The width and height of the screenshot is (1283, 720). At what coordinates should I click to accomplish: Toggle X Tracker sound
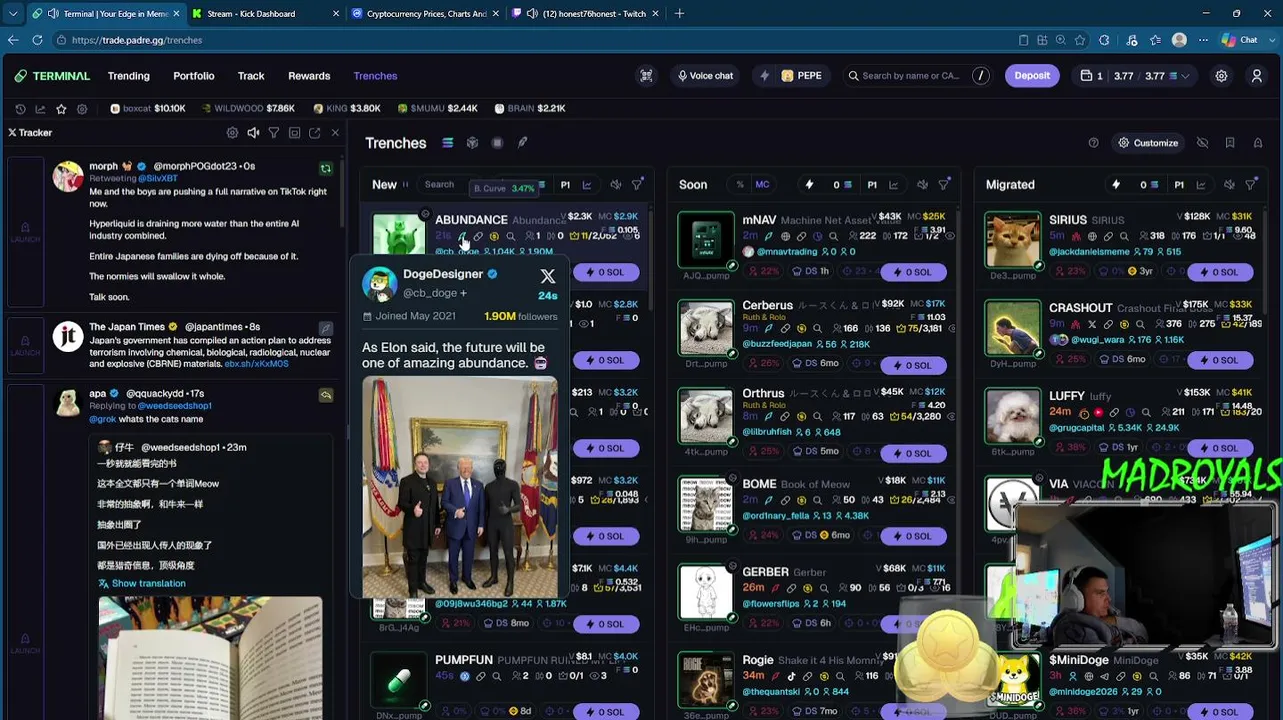pos(253,133)
